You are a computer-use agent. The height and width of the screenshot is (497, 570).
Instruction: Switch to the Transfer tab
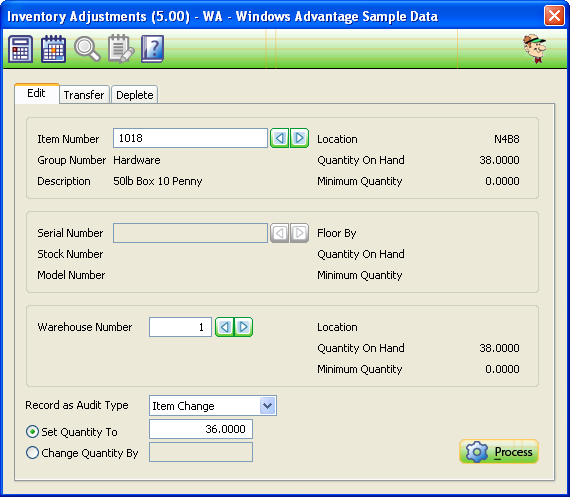84,95
